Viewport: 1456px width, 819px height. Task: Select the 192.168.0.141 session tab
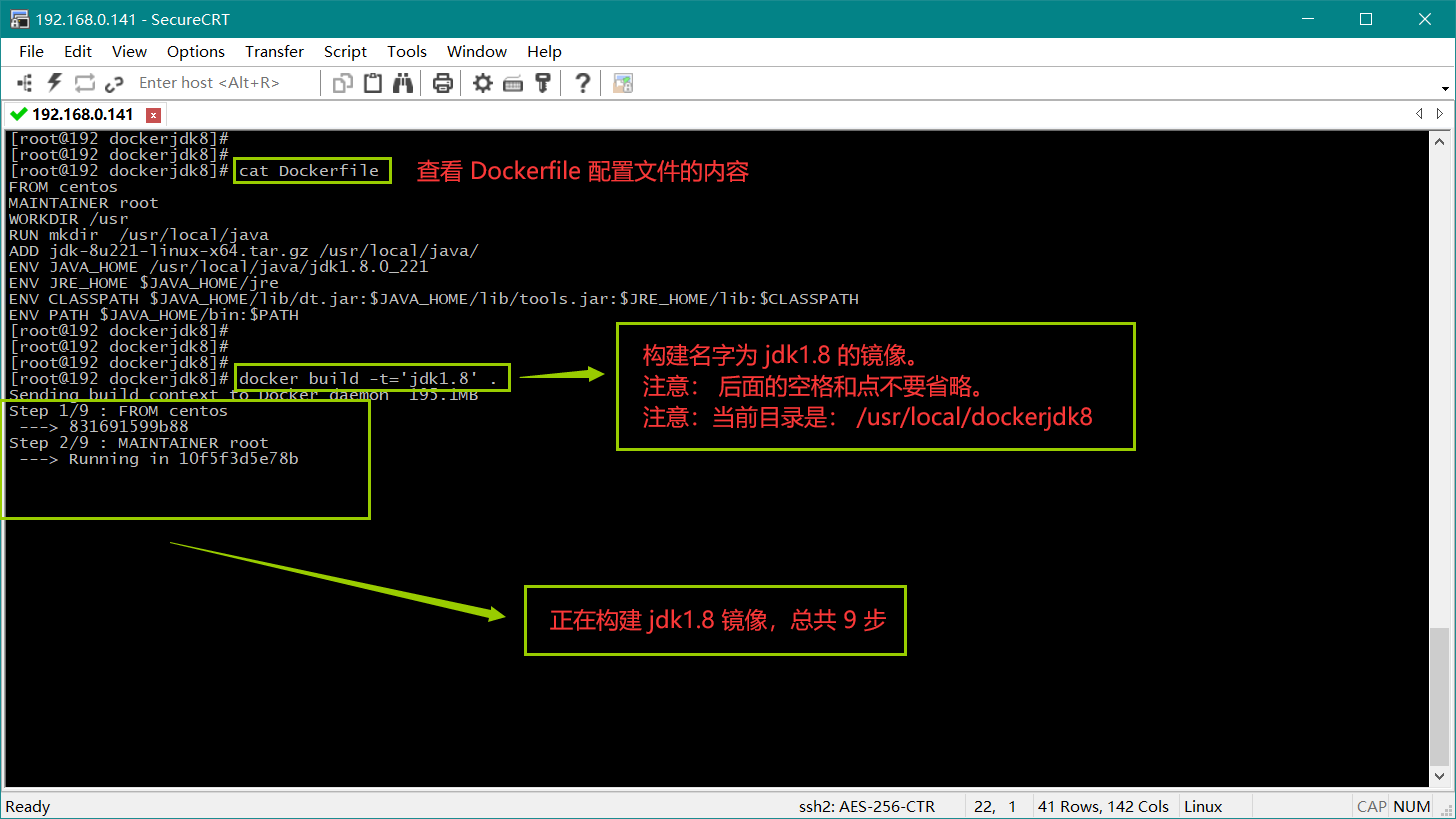coord(82,115)
